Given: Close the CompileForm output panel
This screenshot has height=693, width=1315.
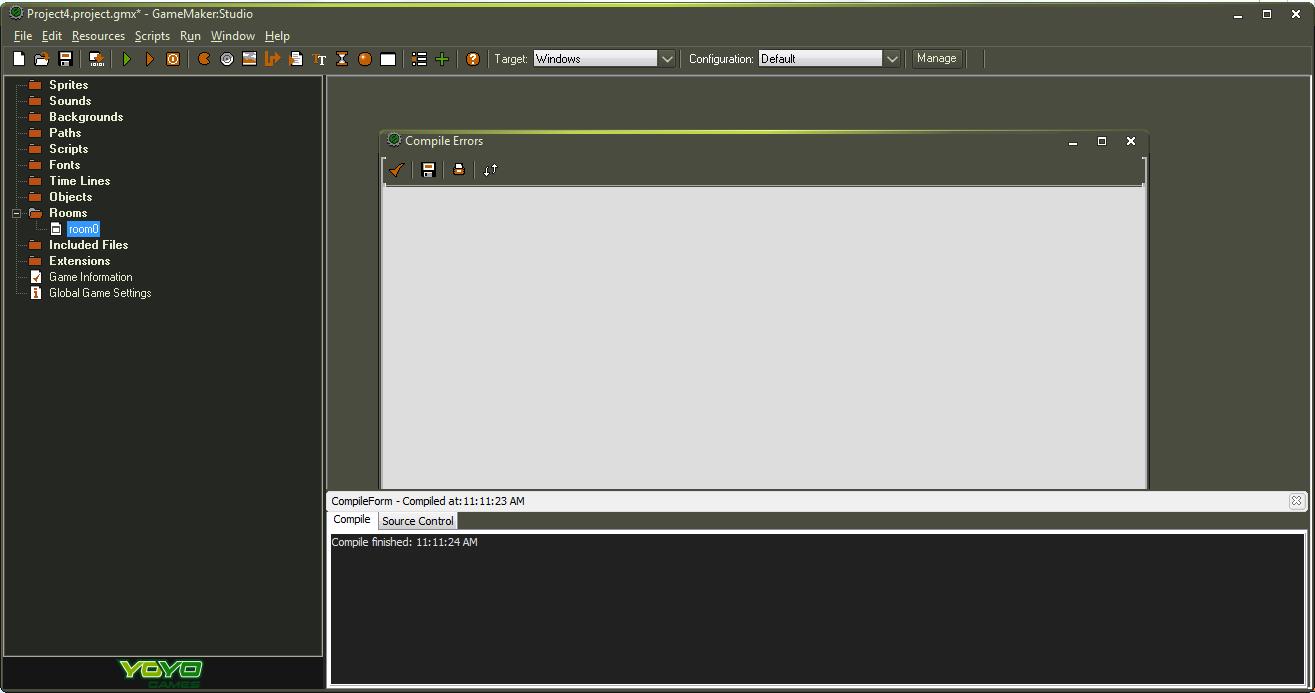Looking at the screenshot, I should 1296,500.
